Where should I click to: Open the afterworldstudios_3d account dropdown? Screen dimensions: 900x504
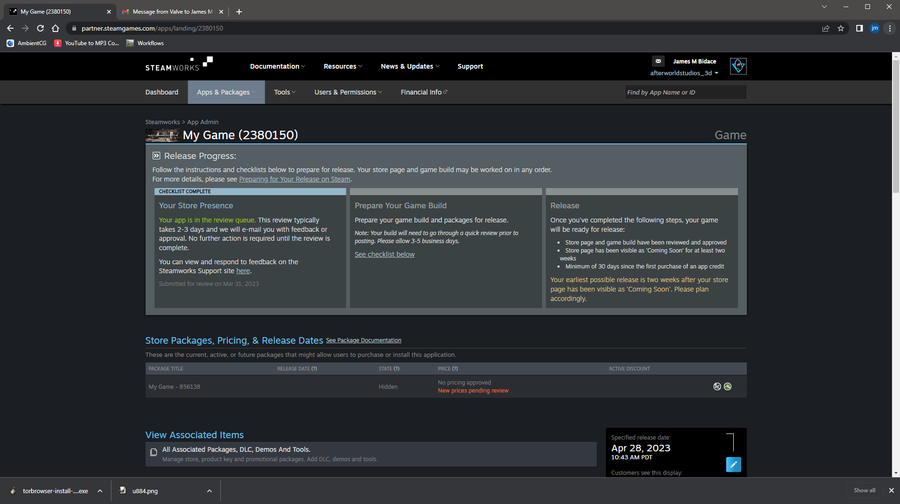tap(684, 73)
